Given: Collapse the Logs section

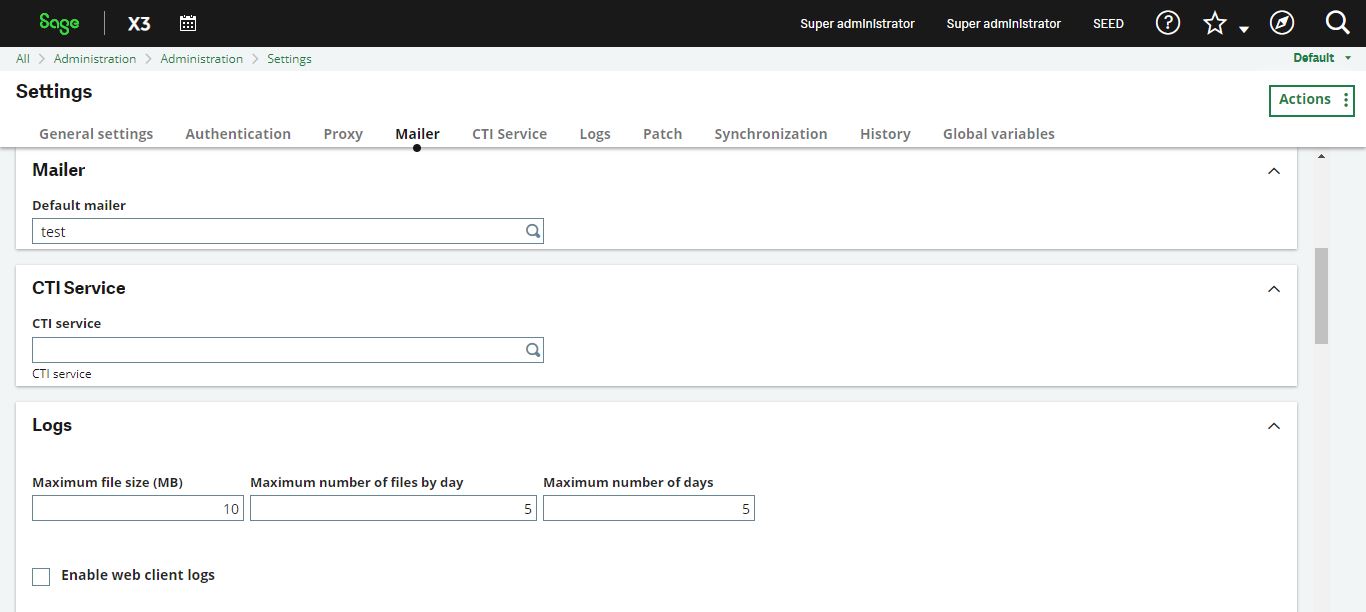Looking at the screenshot, I should coord(1274,425).
